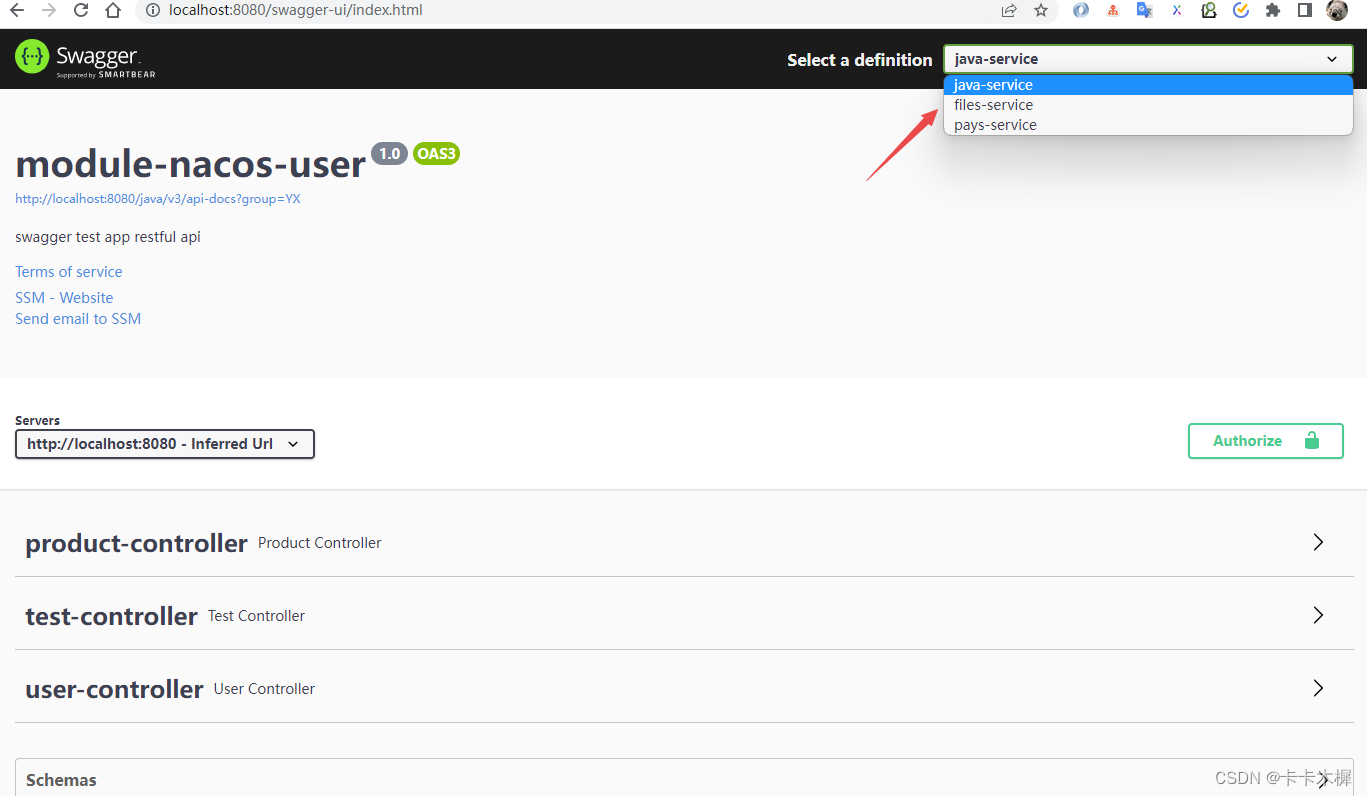Select files-service from the definition dropdown

[993, 104]
